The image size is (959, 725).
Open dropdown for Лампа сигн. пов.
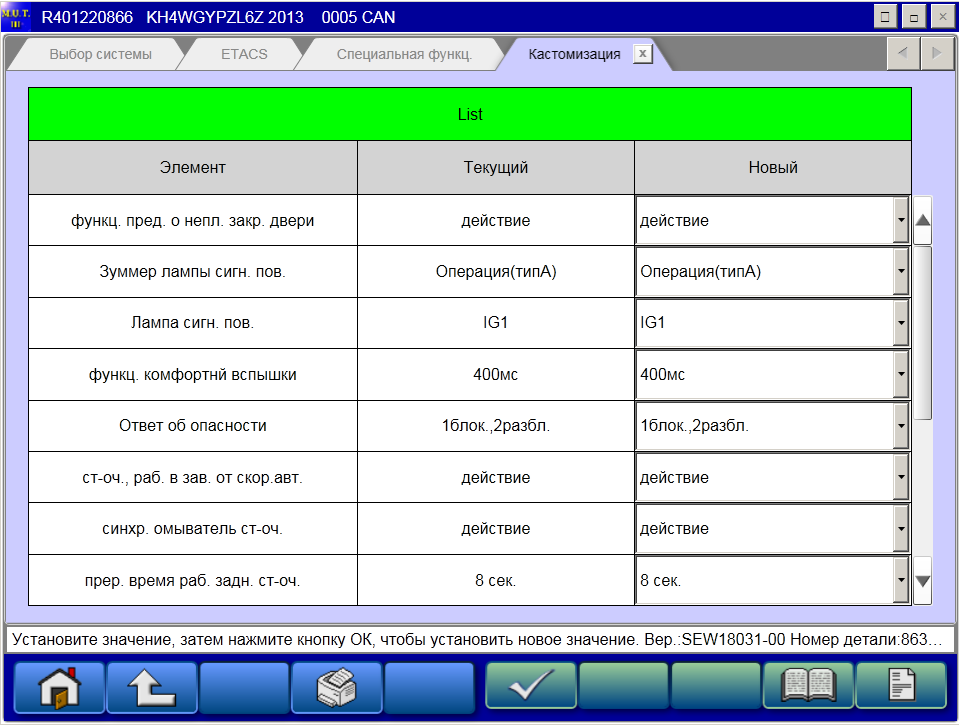(x=900, y=323)
